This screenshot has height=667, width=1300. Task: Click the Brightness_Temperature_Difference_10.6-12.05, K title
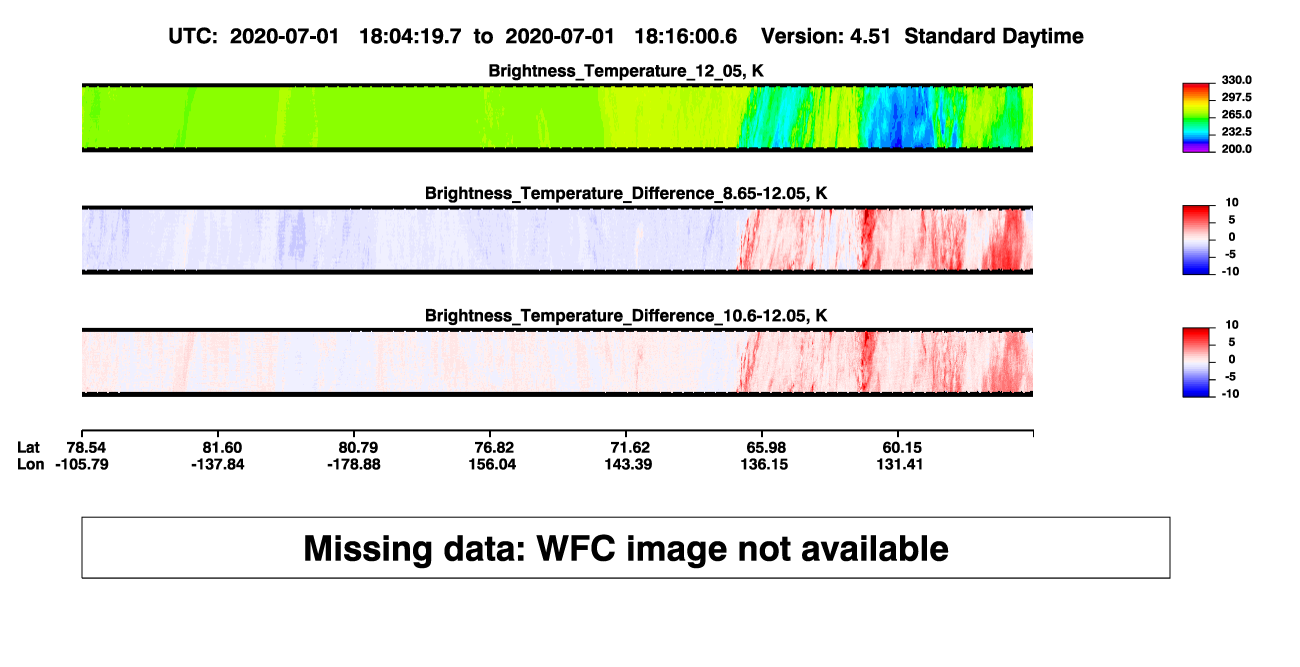(626, 316)
